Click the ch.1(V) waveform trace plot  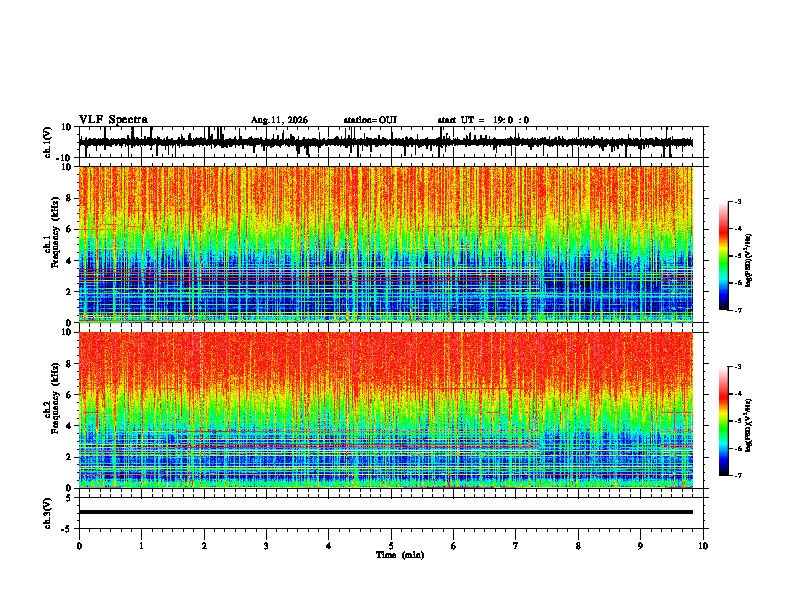click(386, 142)
